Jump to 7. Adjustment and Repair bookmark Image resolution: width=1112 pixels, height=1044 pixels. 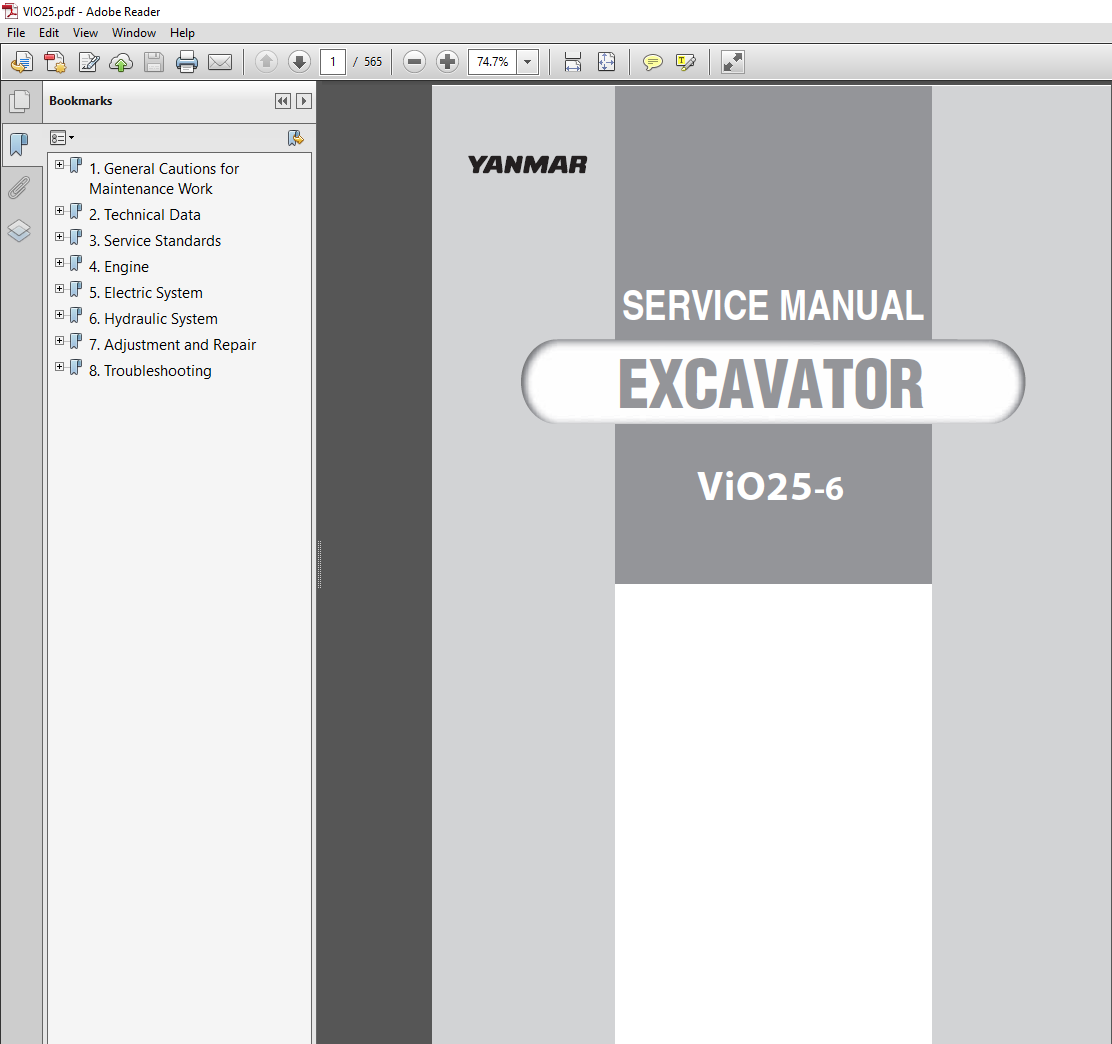tap(172, 345)
